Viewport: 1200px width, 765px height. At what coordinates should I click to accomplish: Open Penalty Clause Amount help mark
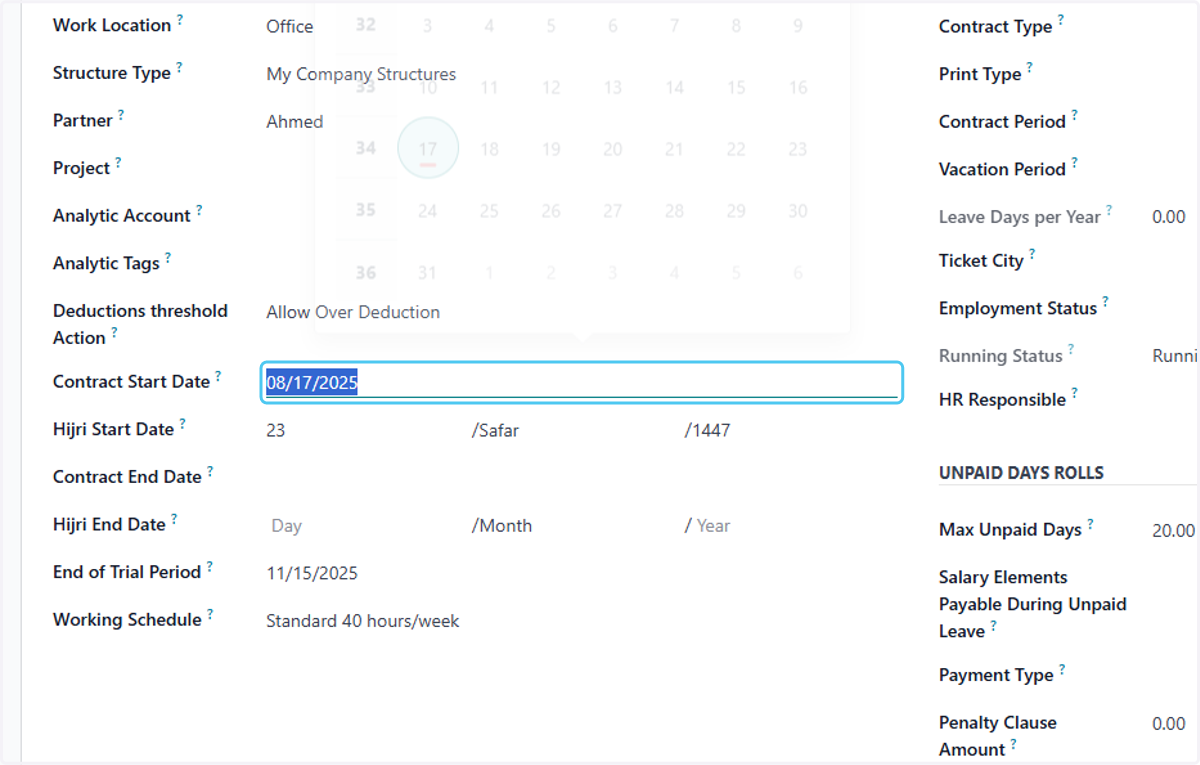click(x=1014, y=744)
